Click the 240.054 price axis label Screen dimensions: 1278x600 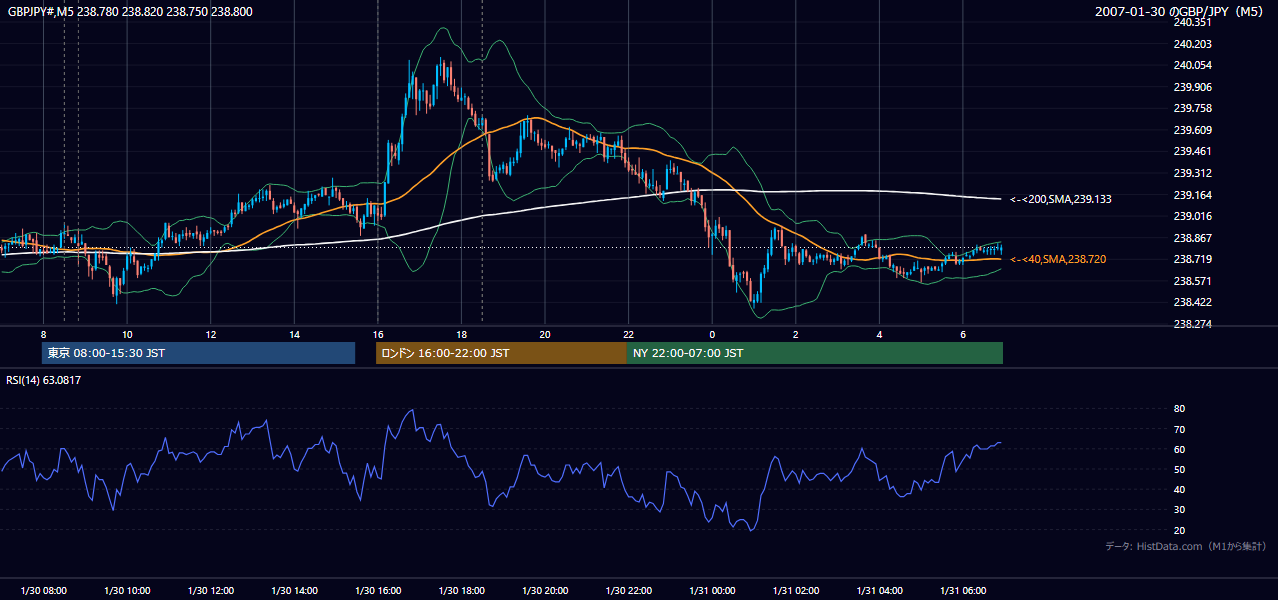(x=1194, y=65)
